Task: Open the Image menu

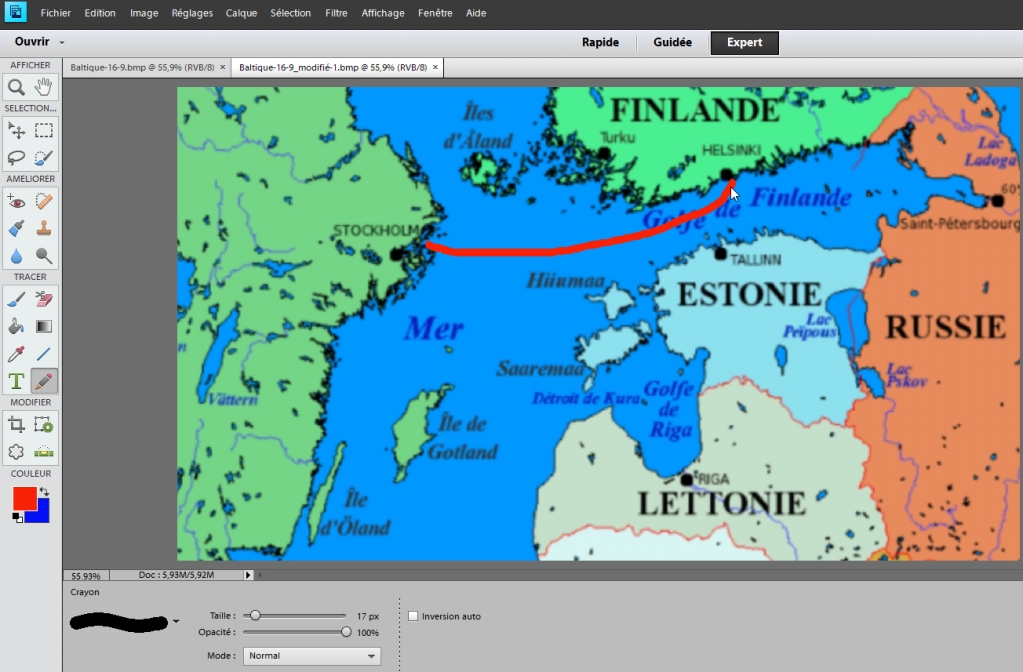Action: tap(144, 13)
